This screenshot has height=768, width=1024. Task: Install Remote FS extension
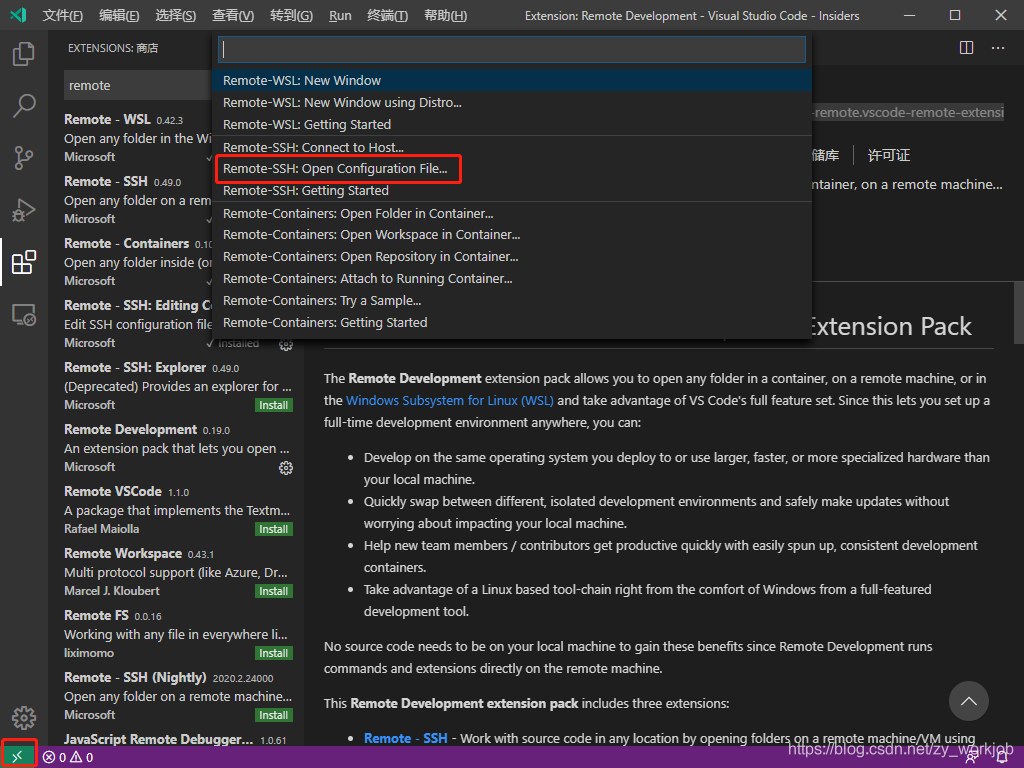coord(274,654)
